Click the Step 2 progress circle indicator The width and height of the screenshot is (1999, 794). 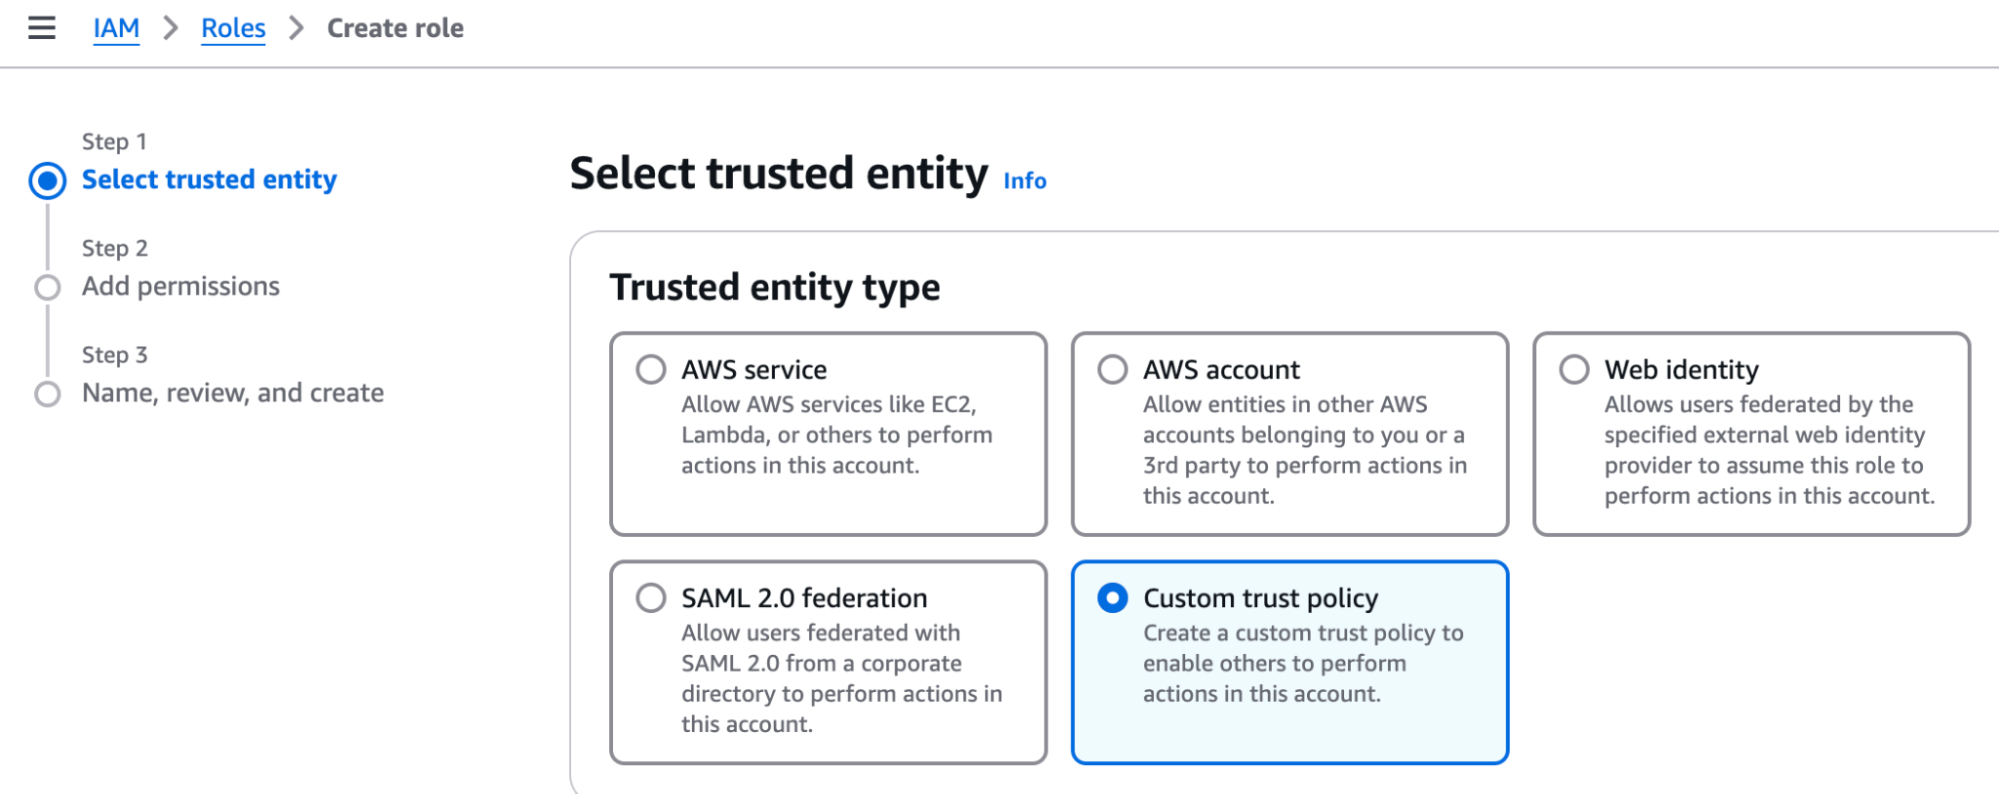pos(47,287)
